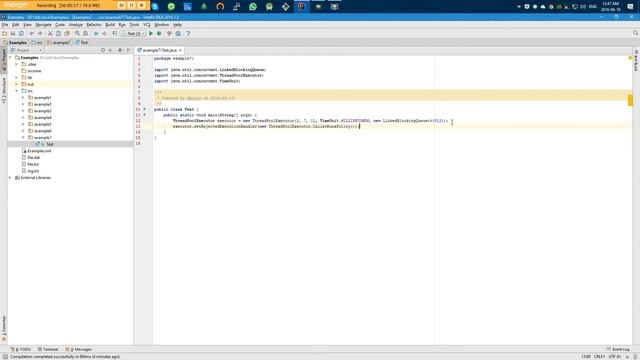Click the ENG language indicator in tray
This screenshot has height=360, width=640.
click(593, 7)
